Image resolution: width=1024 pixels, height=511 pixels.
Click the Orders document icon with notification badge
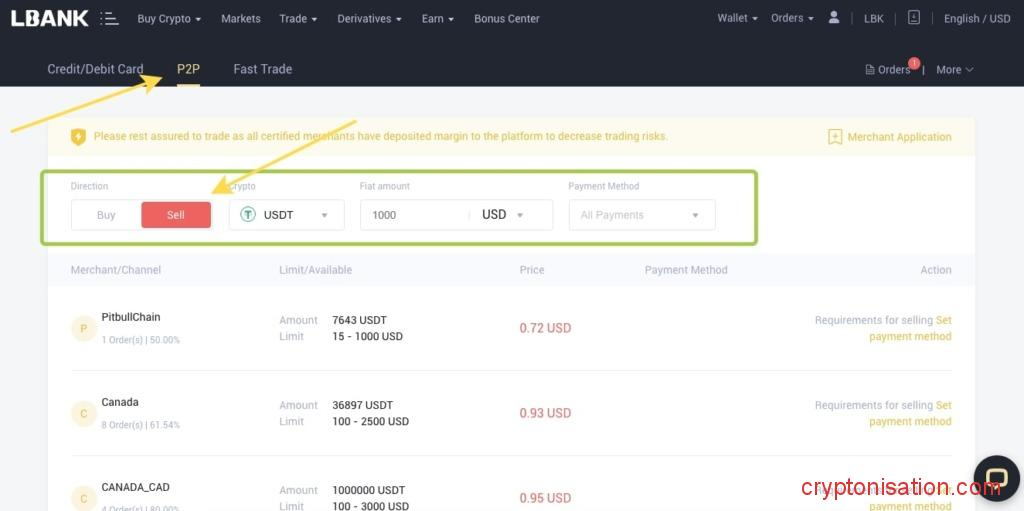coord(870,69)
